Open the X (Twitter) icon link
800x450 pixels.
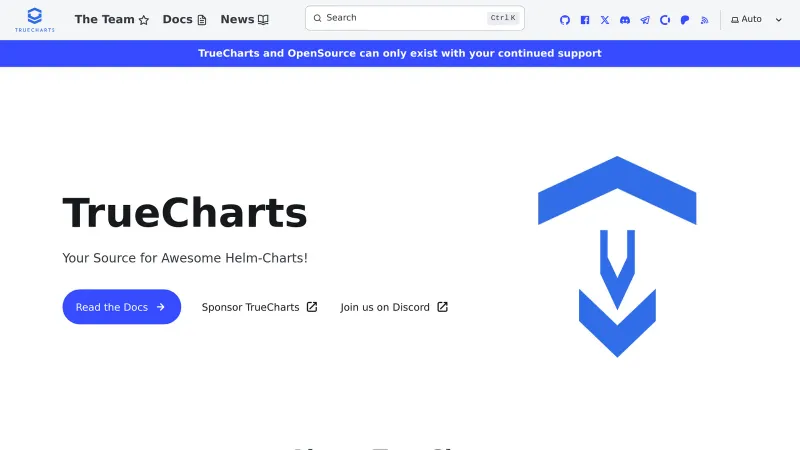[x=605, y=20]
